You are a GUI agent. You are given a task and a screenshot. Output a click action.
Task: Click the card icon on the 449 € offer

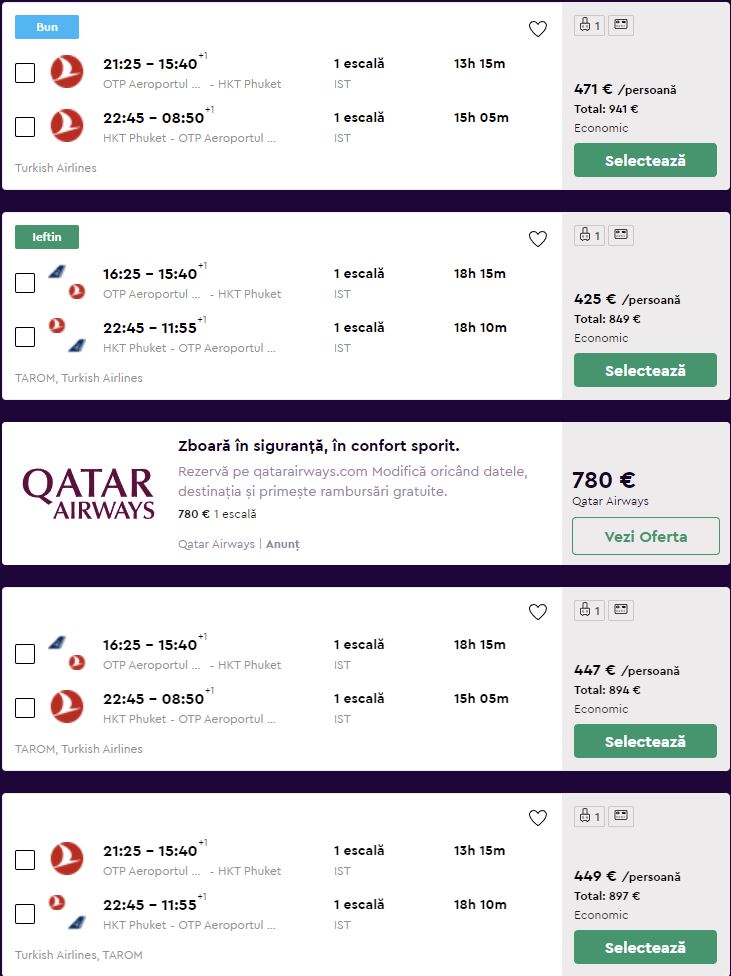pyautogui.click(x=621, y=816)
